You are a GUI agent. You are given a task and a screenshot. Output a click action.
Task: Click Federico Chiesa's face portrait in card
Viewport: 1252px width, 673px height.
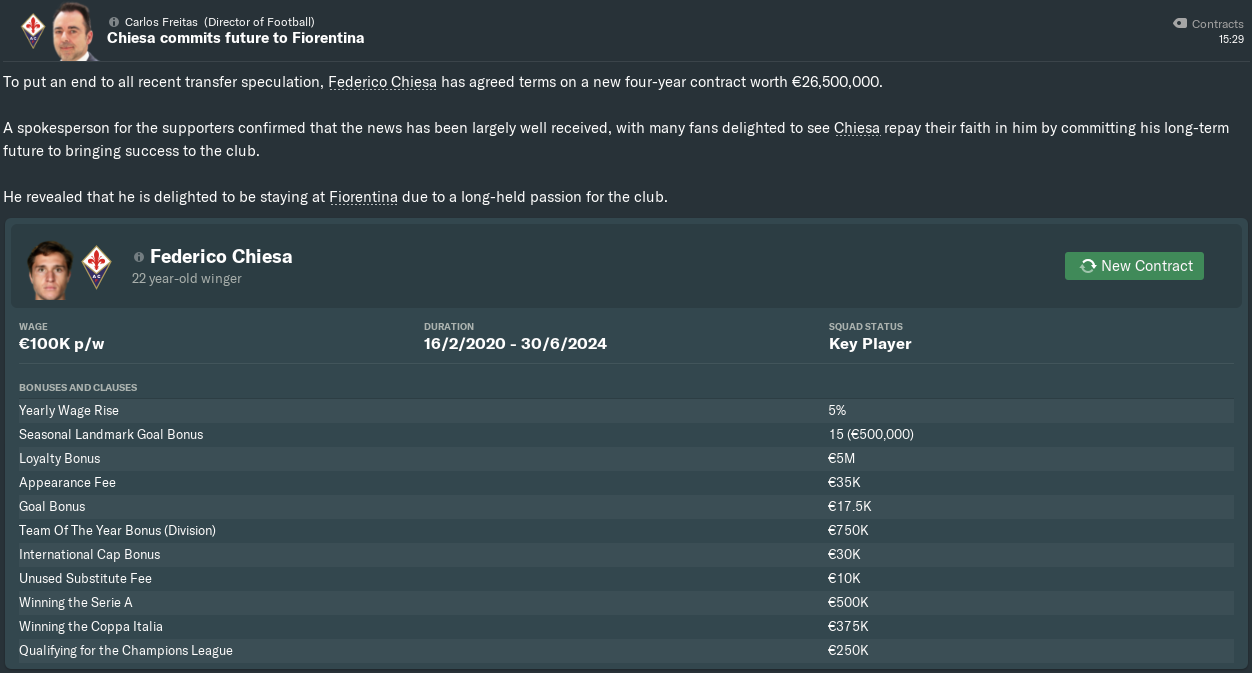[50, 270]
